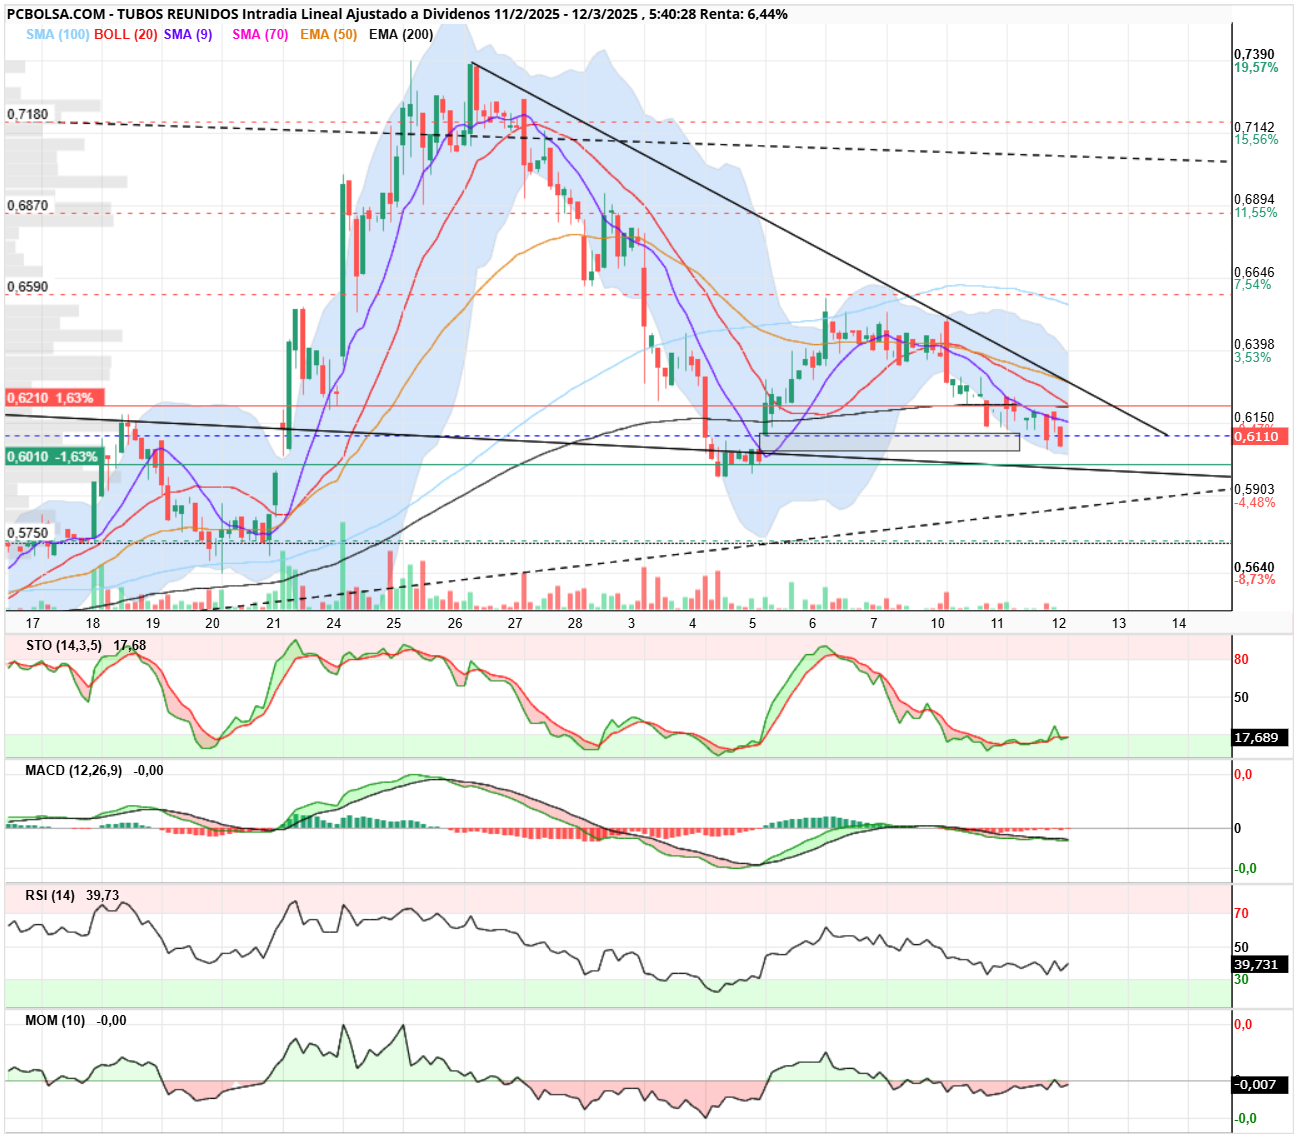The height and width of the screenshot is (1138, 1298).
Task: Click the 17,689 stochastic value tag
Action: click(x=1260, y=738)
